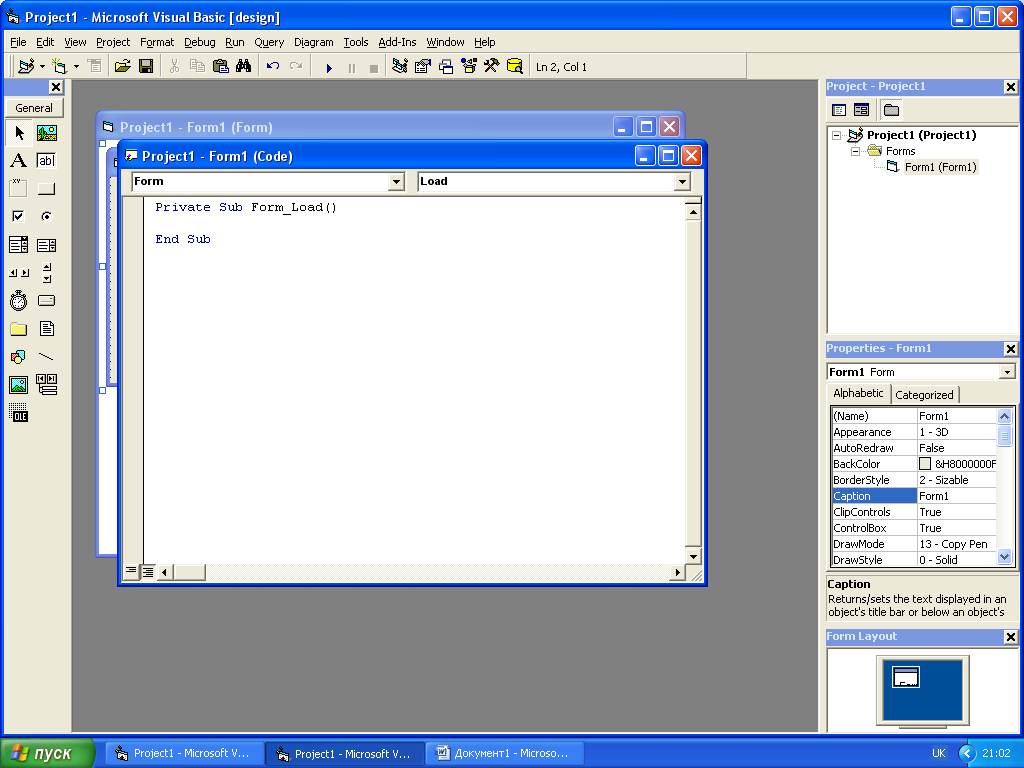Select the Image control tool
The height and width of the screenshot is (768, 1024).
coord(19,385)
